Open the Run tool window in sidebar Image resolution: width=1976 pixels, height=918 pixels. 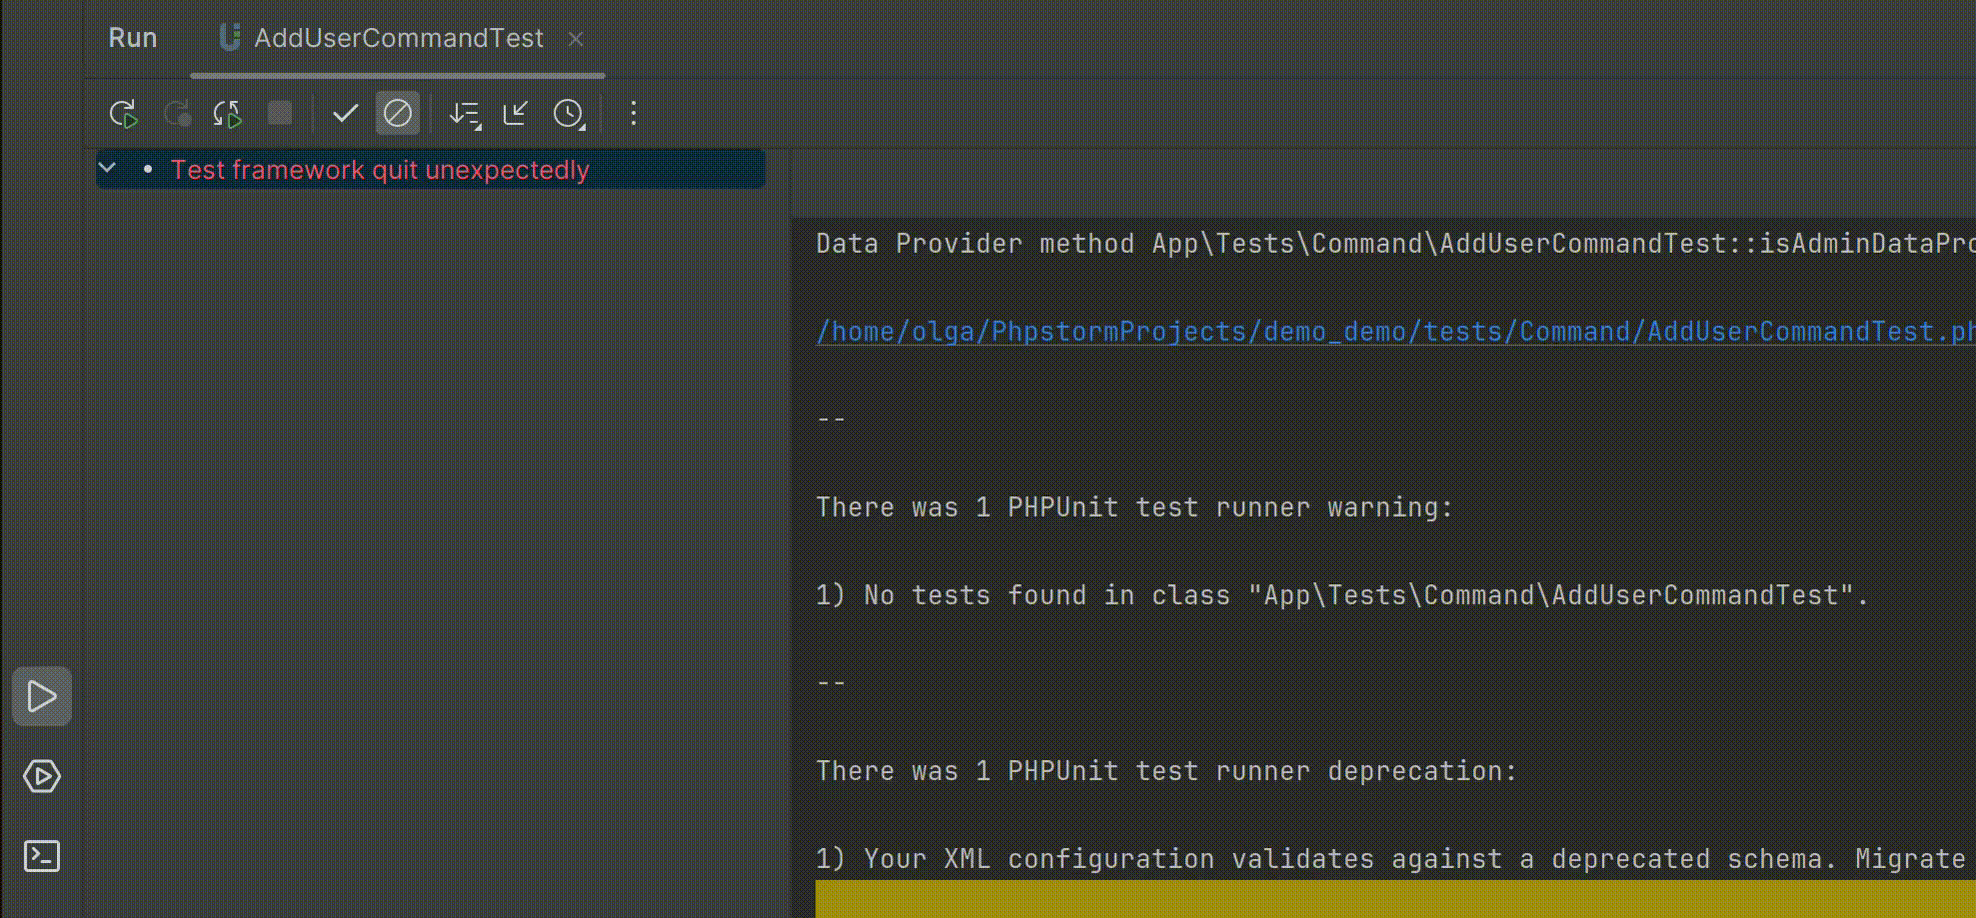pyautogui.click(x=41, y=696)
